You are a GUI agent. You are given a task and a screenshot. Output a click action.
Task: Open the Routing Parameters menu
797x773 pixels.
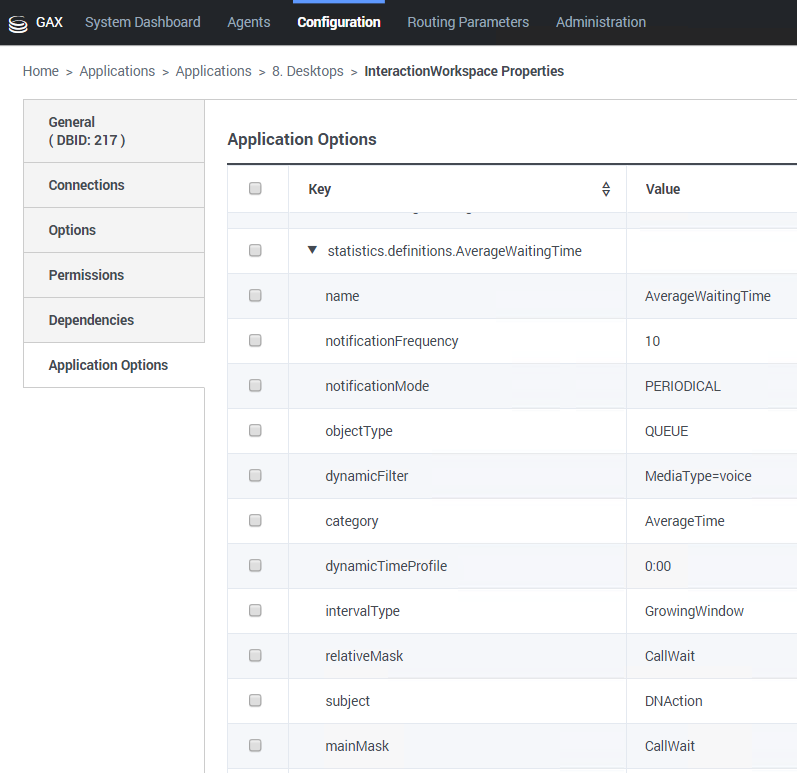[x=468, y=22]
